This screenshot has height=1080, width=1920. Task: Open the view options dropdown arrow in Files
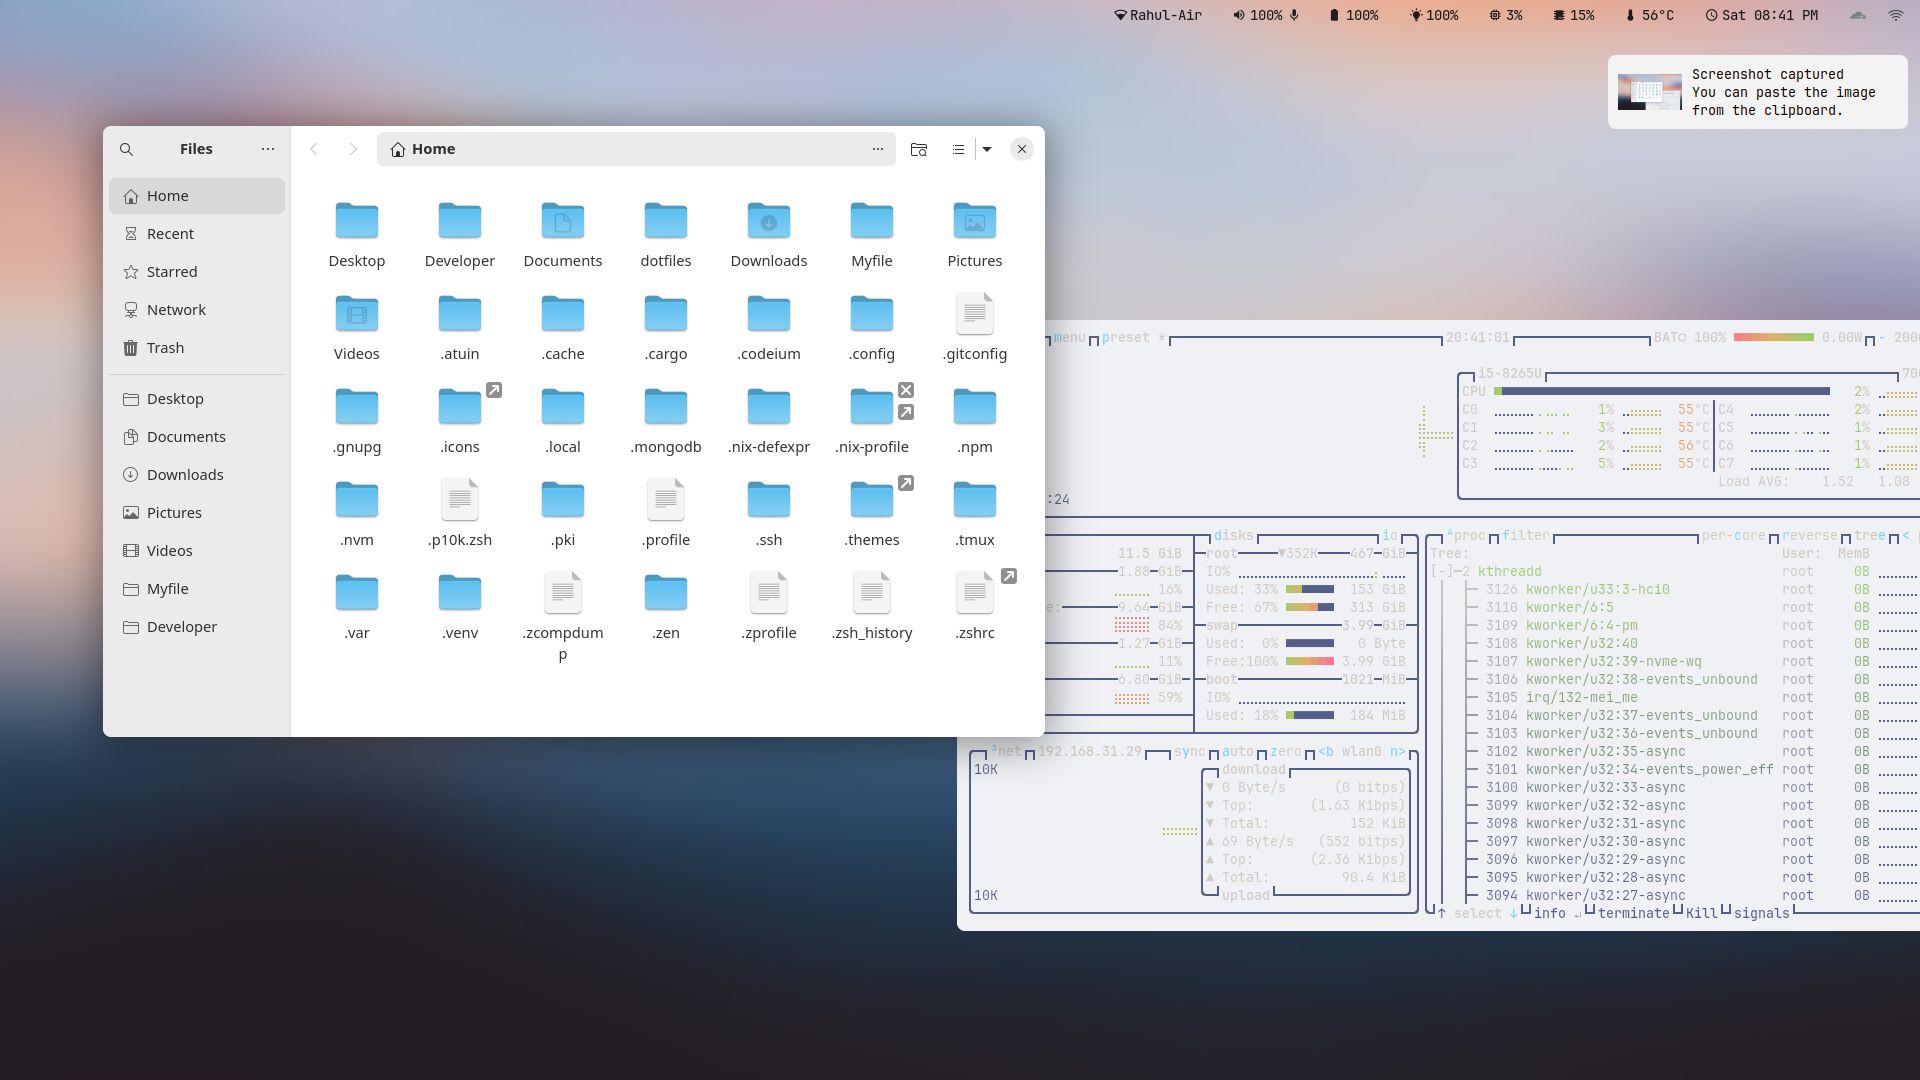click(x=986, y=148)
